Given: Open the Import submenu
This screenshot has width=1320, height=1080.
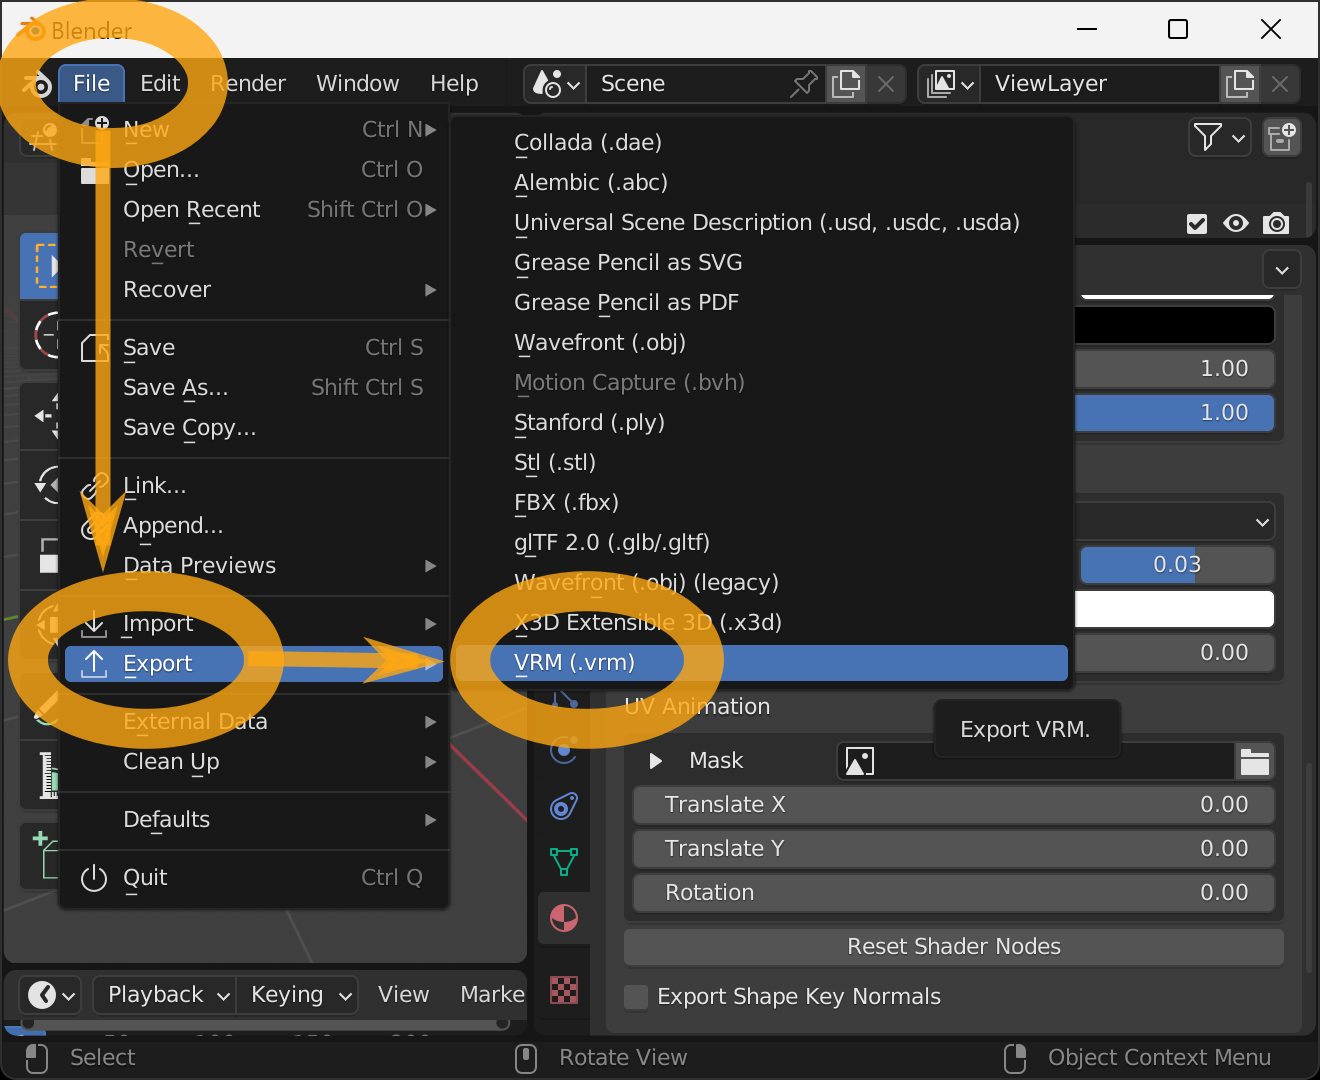Looking at the screenshot, I should click(x=254, y=624).
